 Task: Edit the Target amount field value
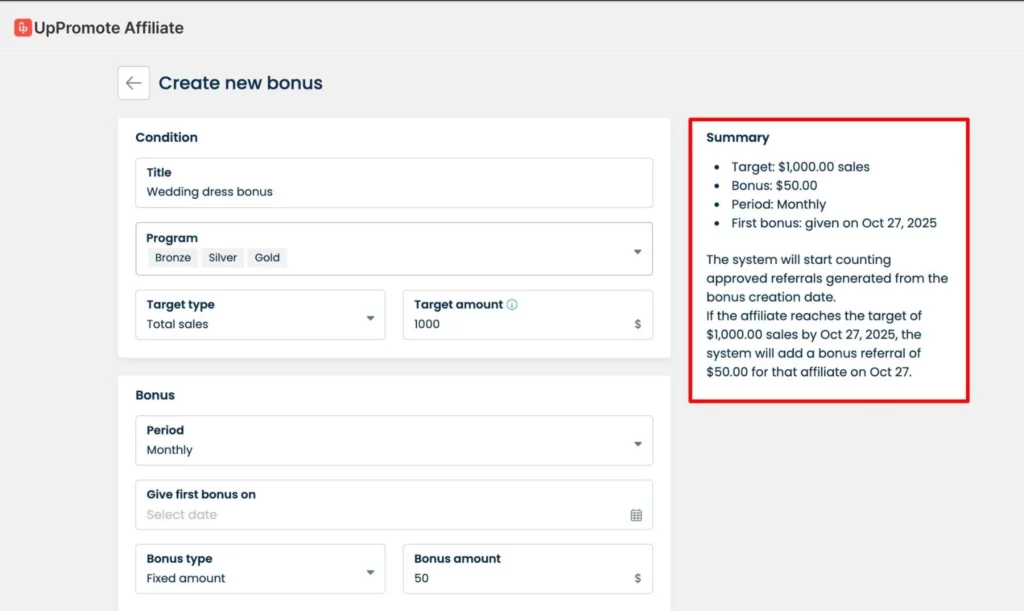point(510,324)
